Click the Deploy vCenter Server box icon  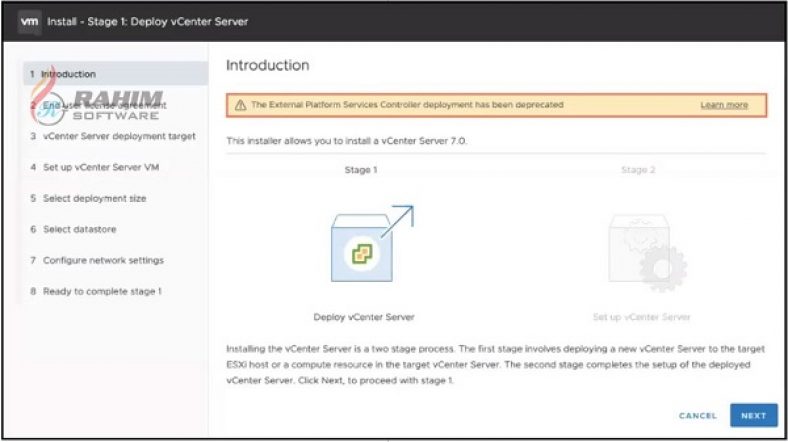pyautogui.click(x=372, y=244)
